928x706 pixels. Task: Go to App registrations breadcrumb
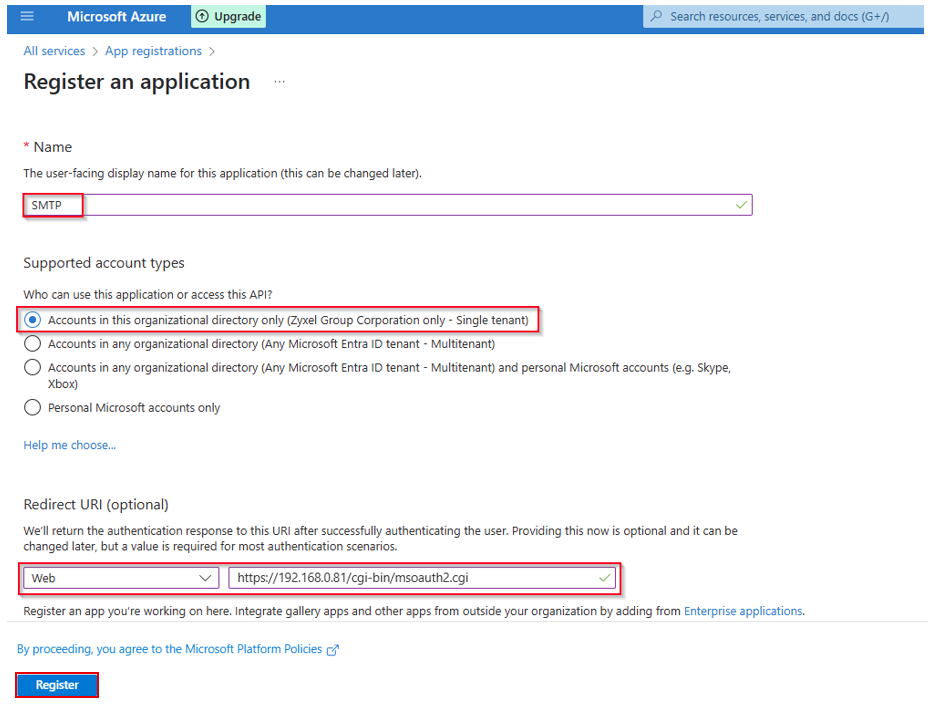[x=153, y=51]
